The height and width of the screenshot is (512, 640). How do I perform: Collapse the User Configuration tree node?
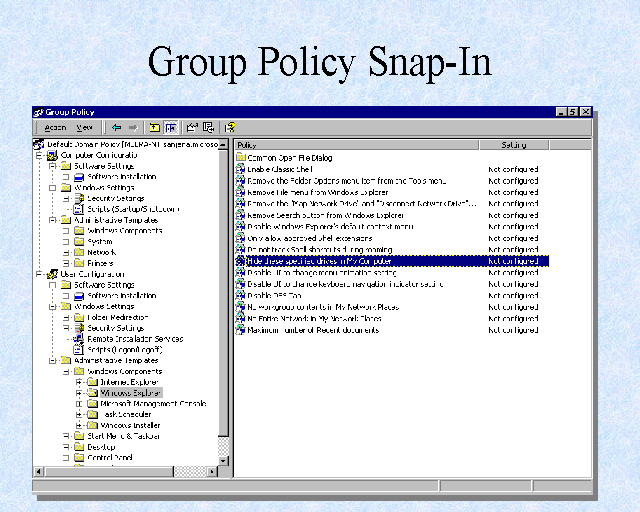39,273
